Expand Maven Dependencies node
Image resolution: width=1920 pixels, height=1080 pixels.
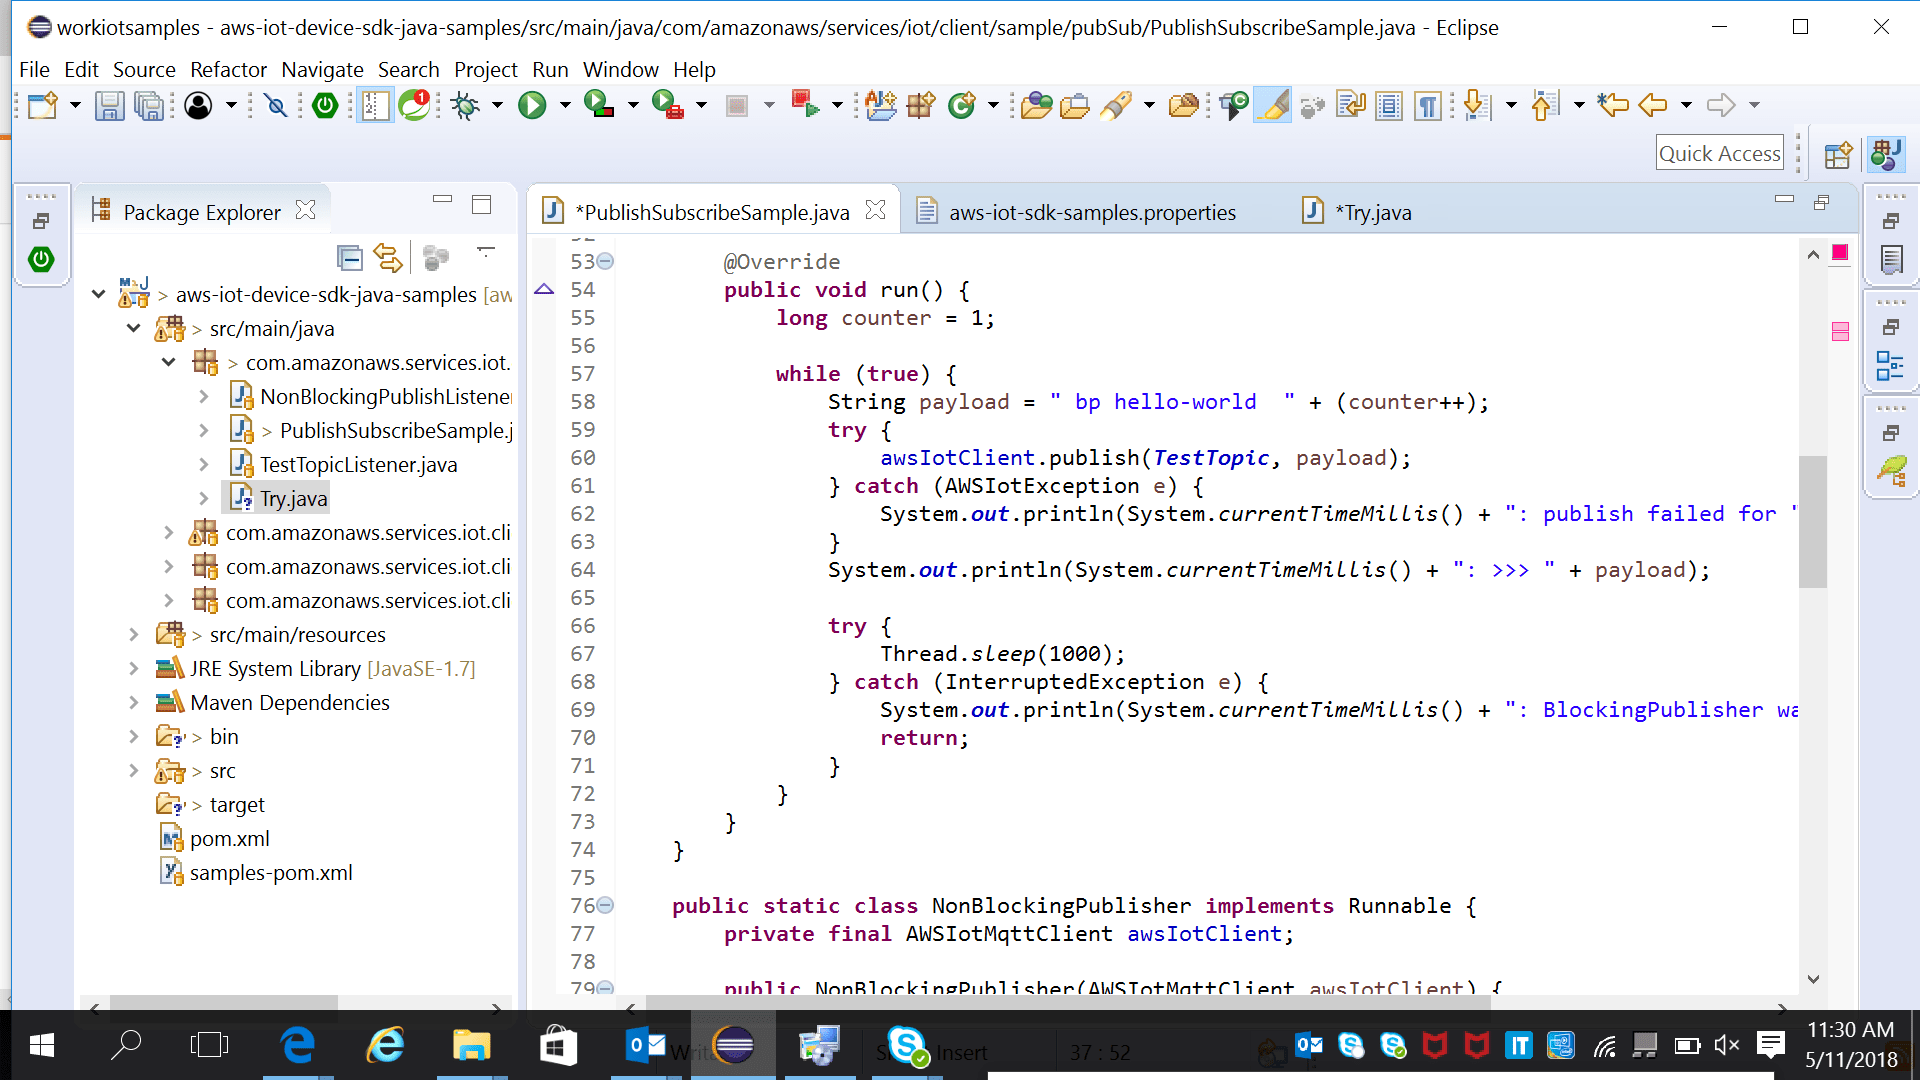(133, 702)
